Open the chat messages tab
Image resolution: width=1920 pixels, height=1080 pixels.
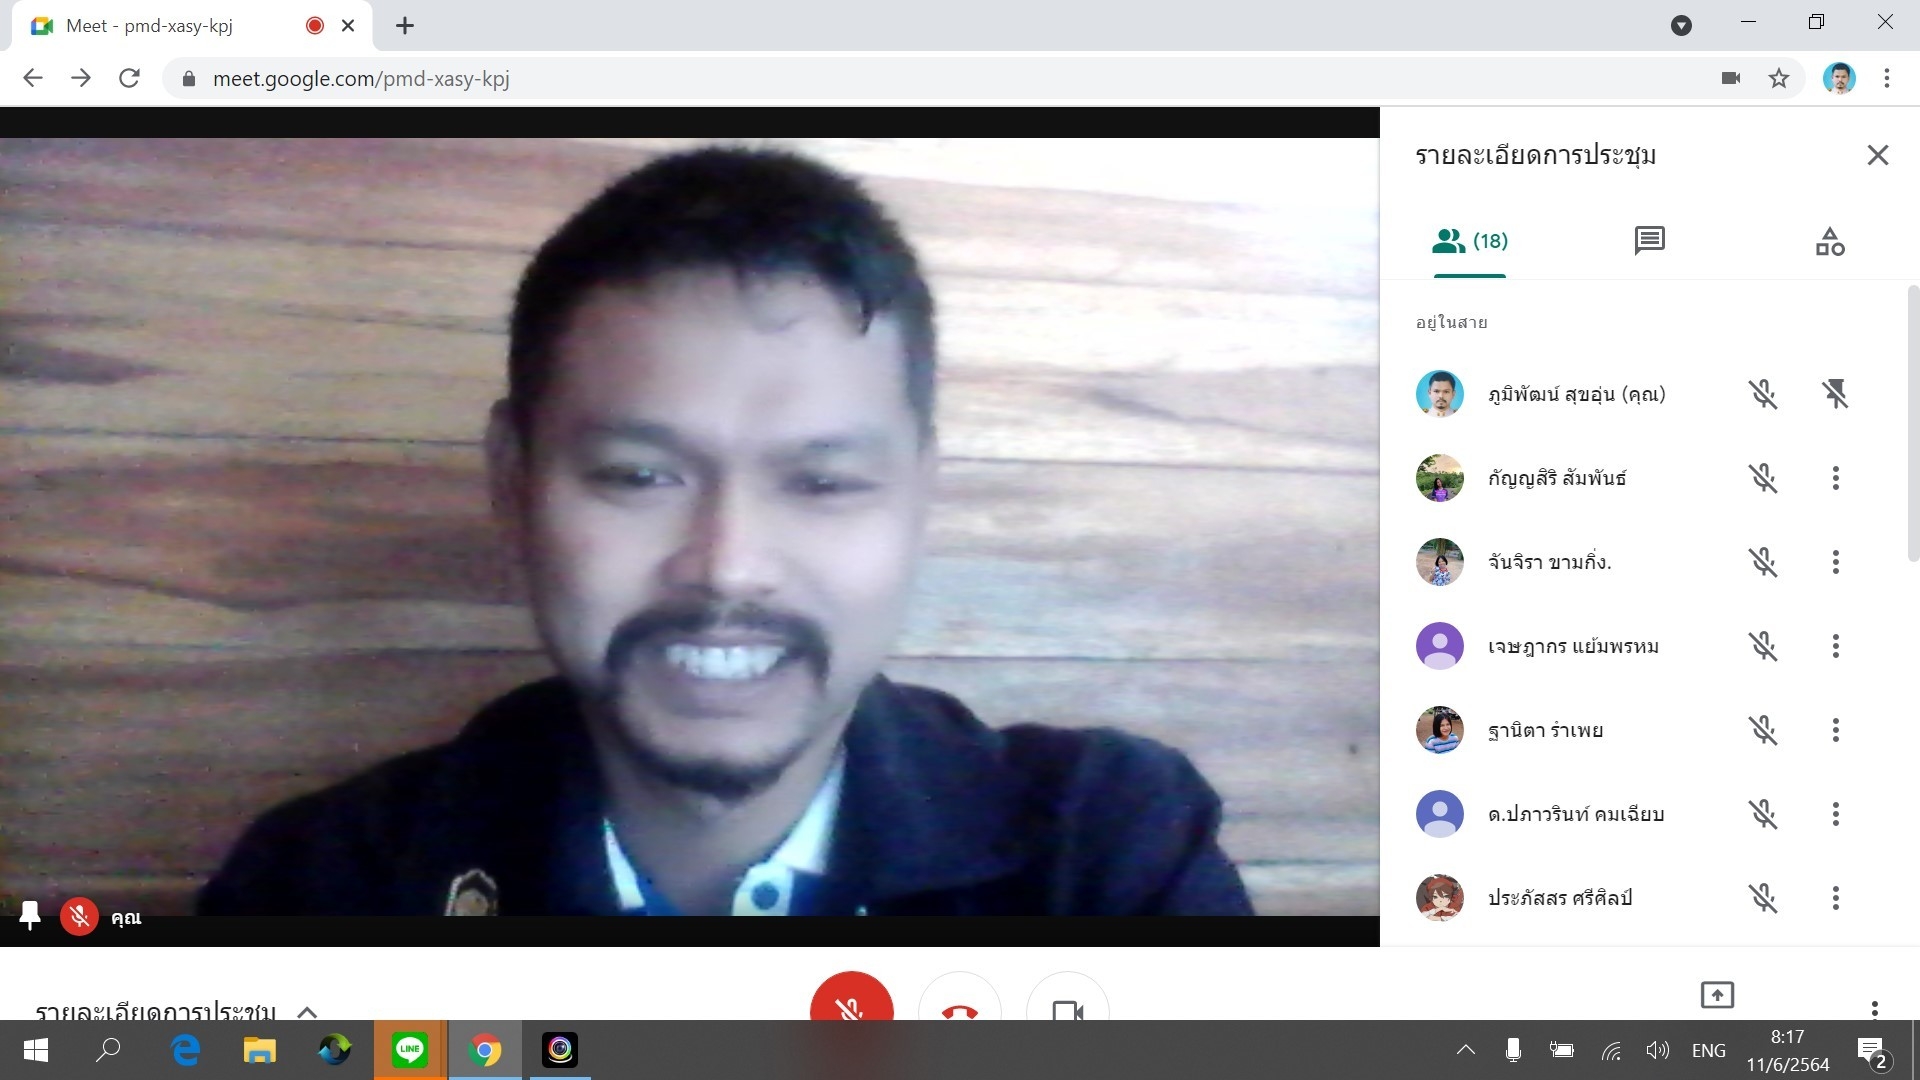[1649, 241]
